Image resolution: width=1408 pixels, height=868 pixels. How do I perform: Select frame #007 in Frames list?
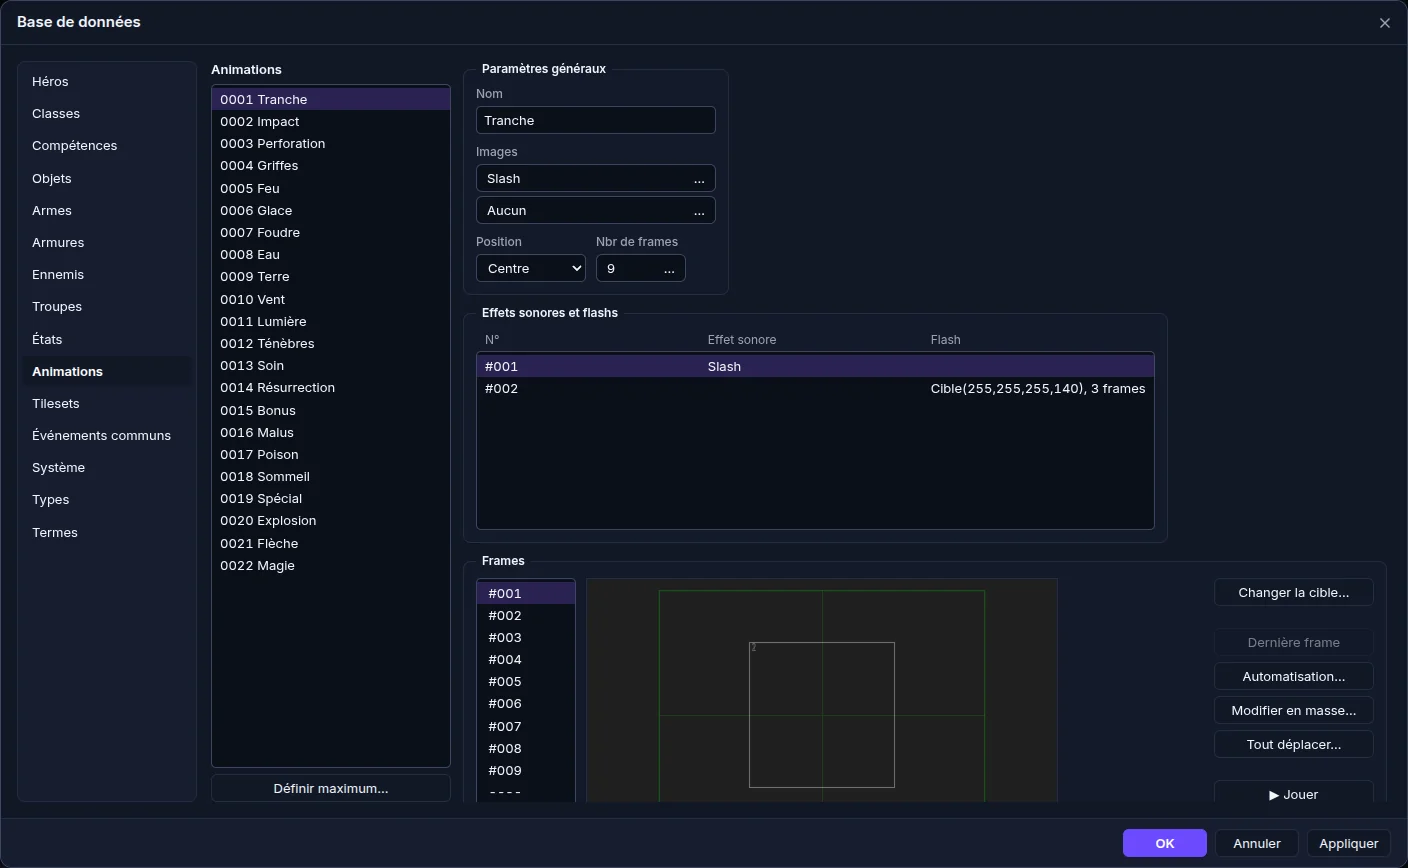coord(526,726)
